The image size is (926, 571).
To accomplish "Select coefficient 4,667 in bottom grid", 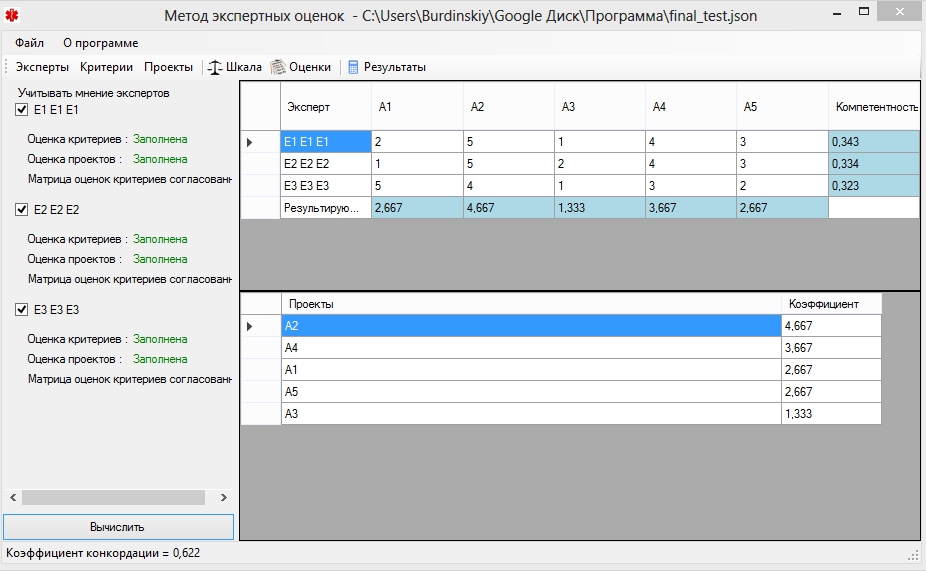I will [832, 326].
